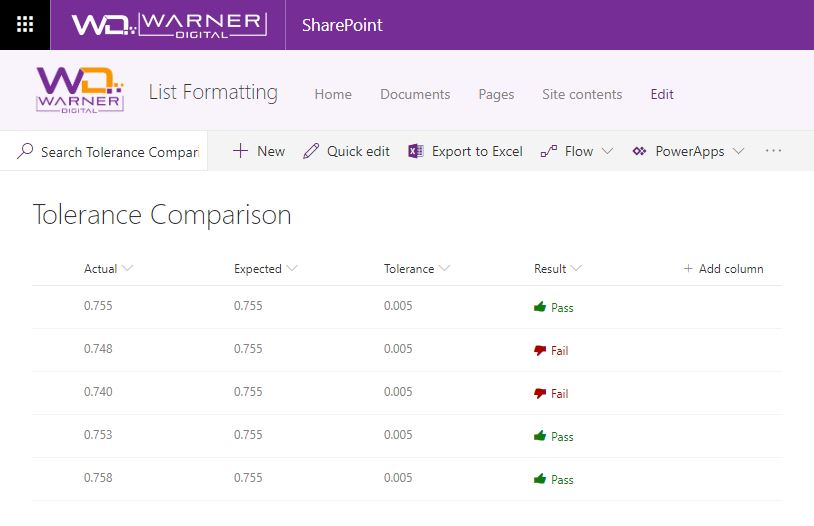Click the Tolerance Comparison list title

pos(162,214)
